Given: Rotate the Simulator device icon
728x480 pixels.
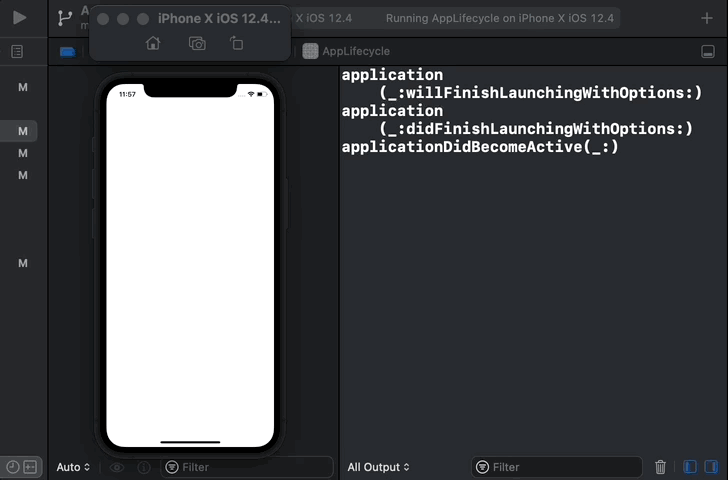Looking at the screenshot, I should pos(236,43).
